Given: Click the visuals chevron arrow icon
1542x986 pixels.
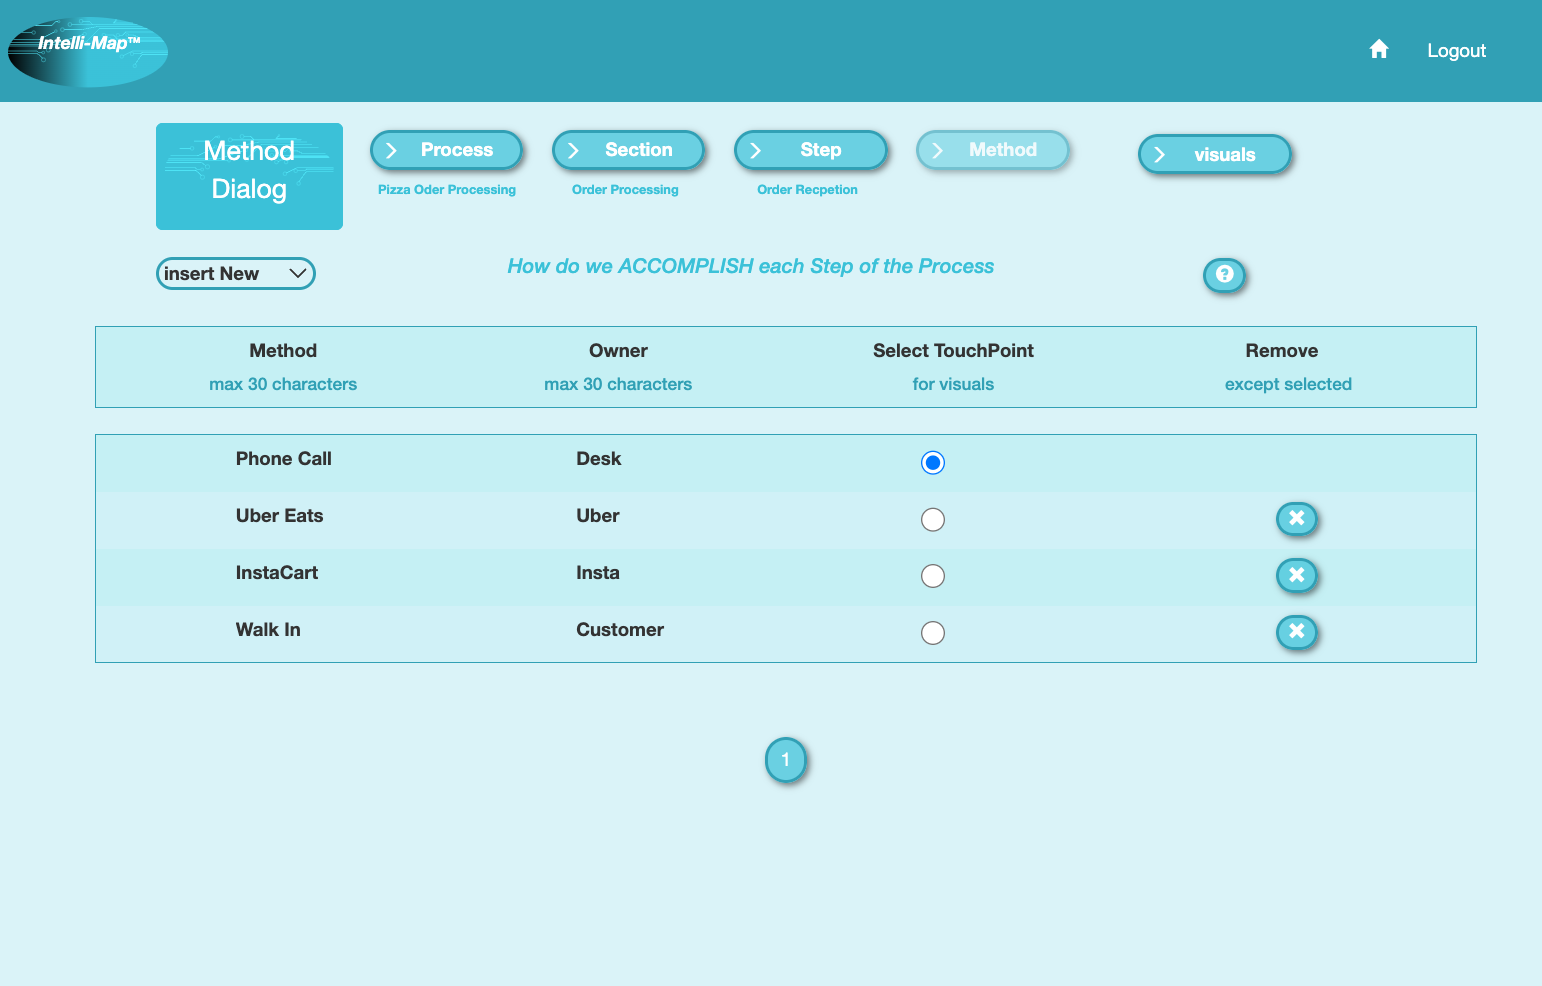Looking at the screenshot, I should [1160, 154].
